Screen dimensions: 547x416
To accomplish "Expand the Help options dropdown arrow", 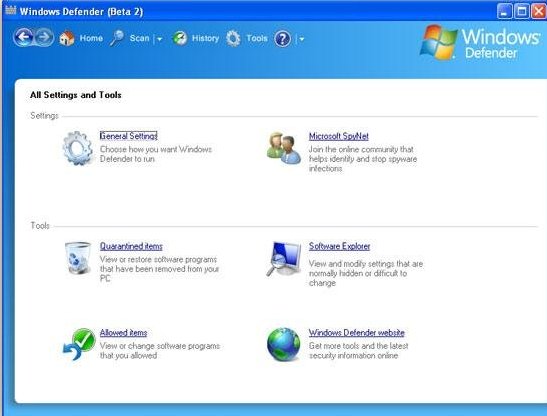I will coord(302,39).
